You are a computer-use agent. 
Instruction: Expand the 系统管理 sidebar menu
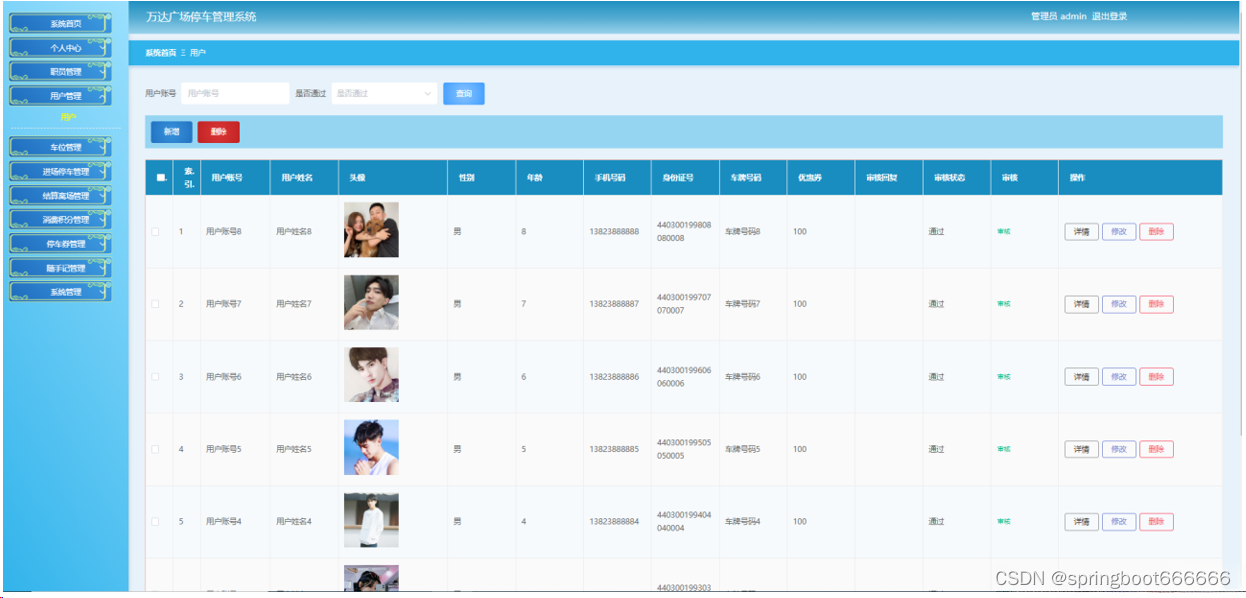point(60,291)
